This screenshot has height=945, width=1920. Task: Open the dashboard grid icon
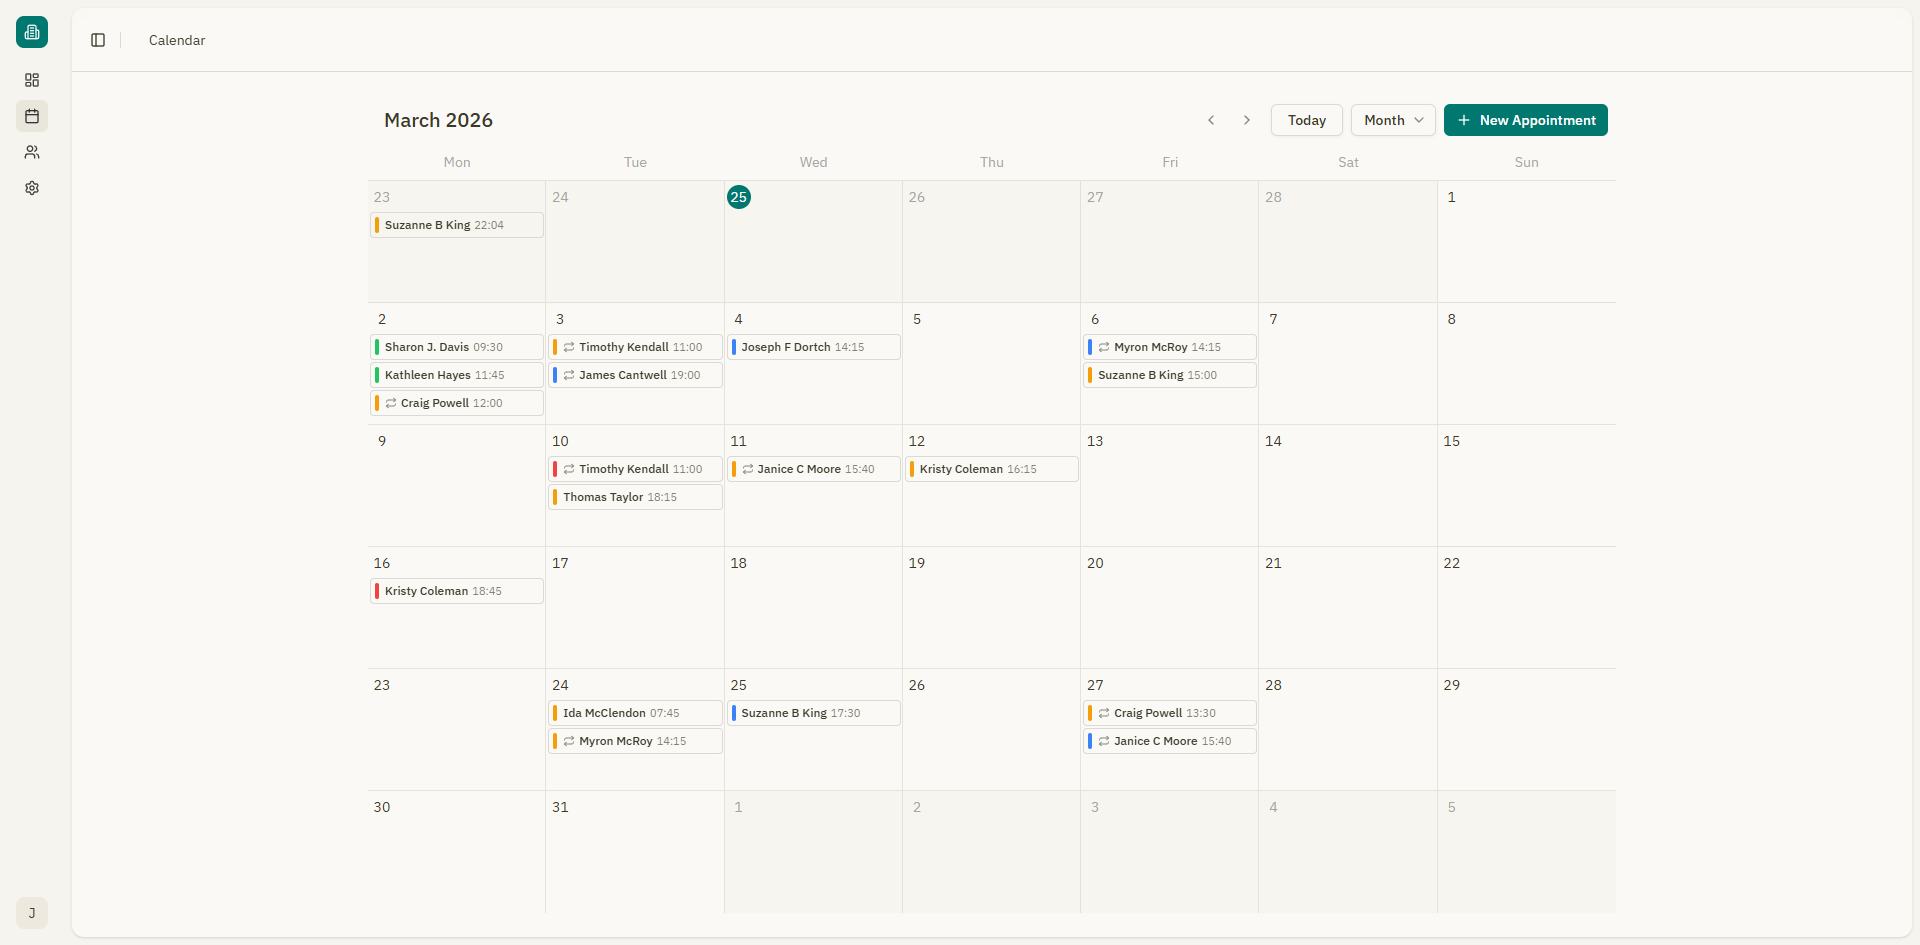[x=32, y=80]
